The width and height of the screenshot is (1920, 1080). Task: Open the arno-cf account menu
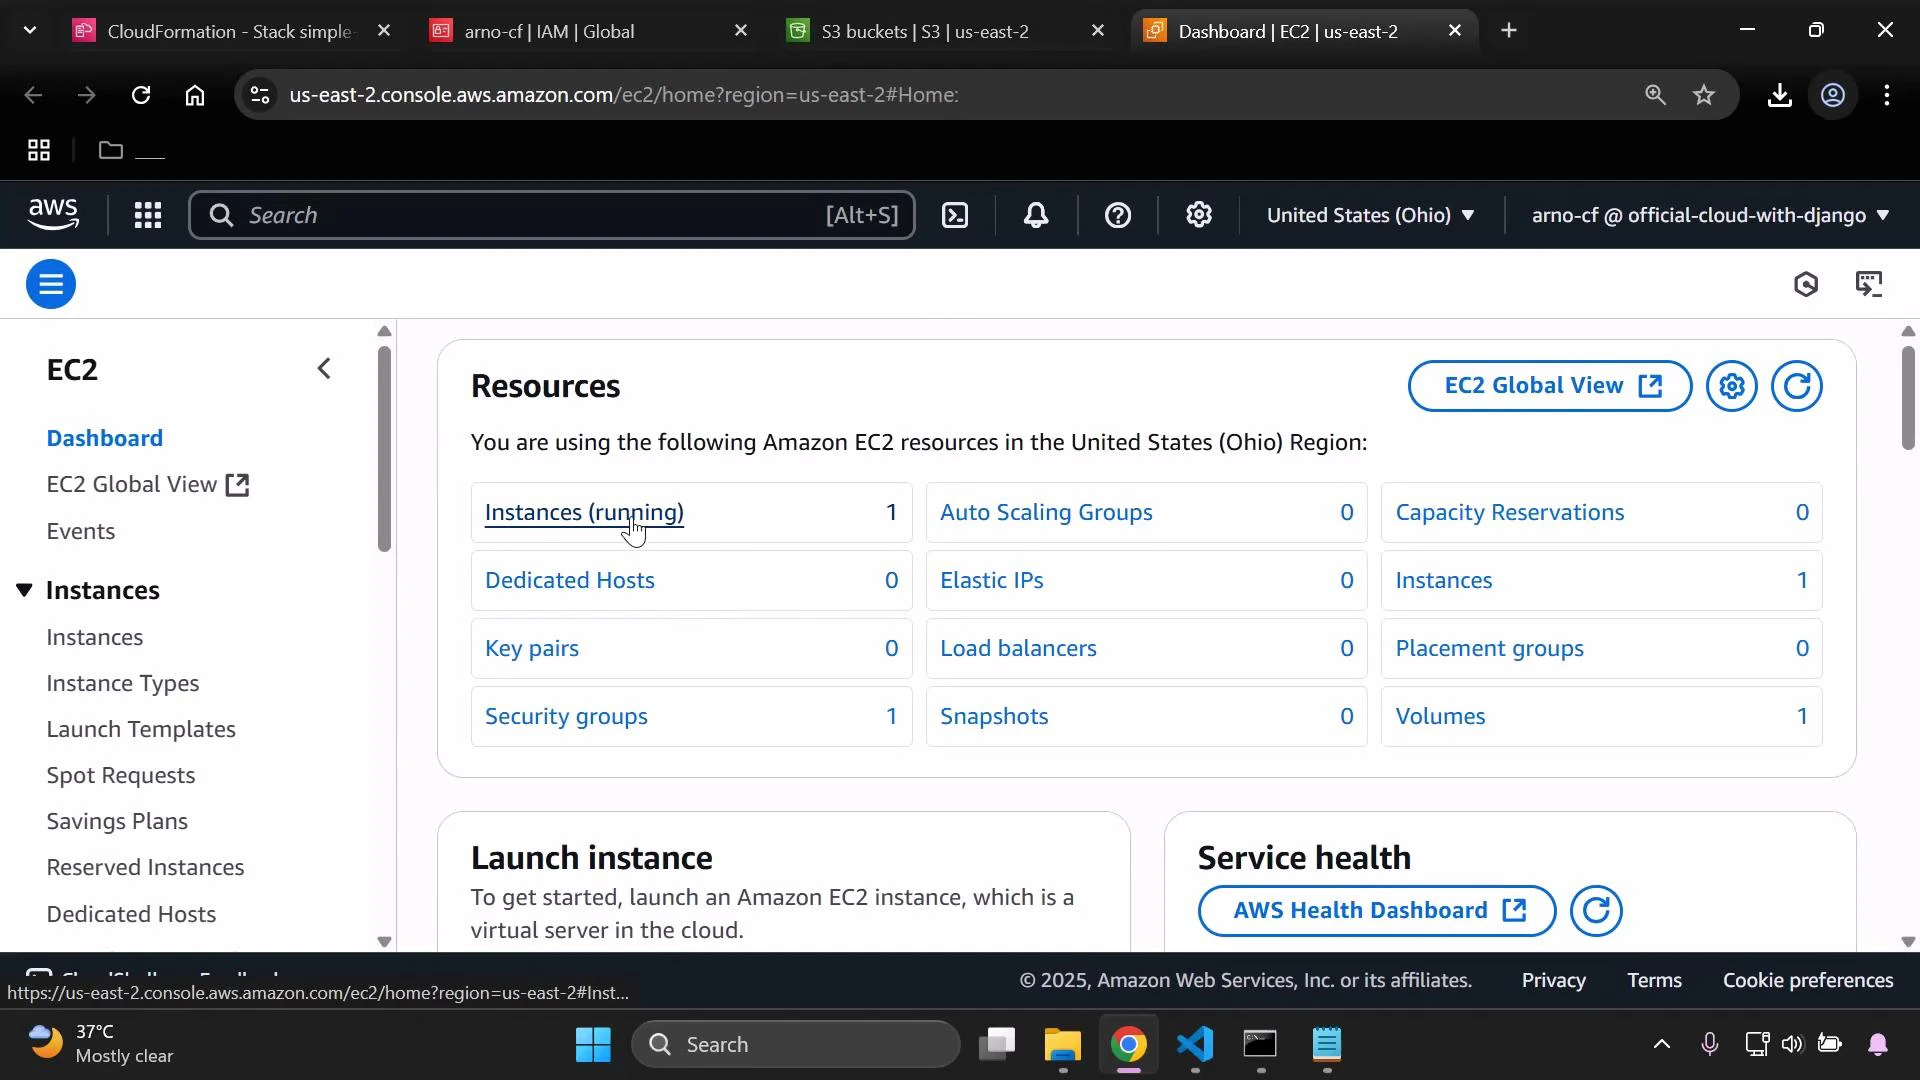[x=1707, y=215]
